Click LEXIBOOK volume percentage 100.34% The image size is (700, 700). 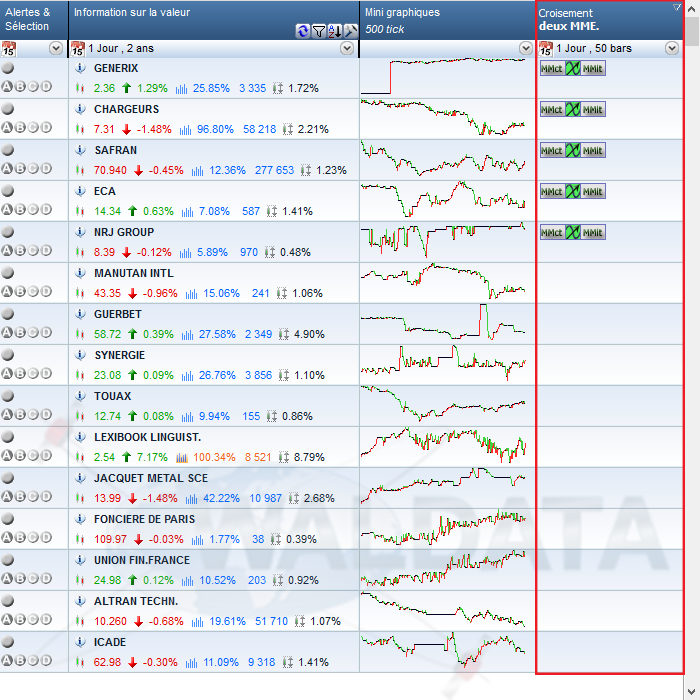point(214,458)
